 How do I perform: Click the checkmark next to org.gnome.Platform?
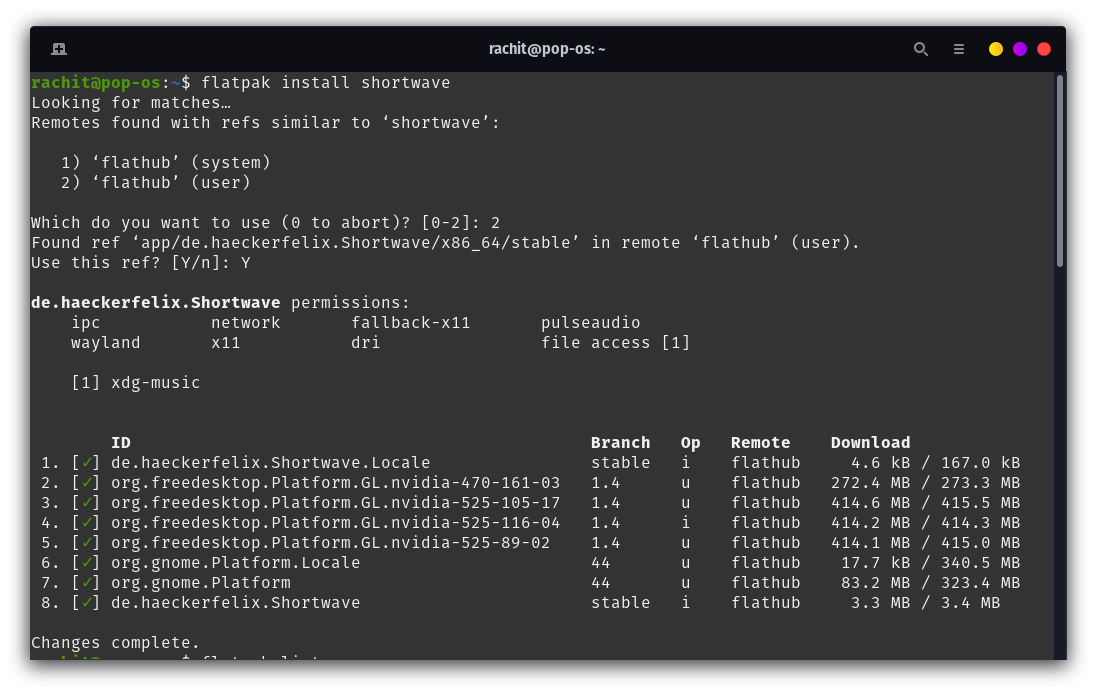click(89, 582)
